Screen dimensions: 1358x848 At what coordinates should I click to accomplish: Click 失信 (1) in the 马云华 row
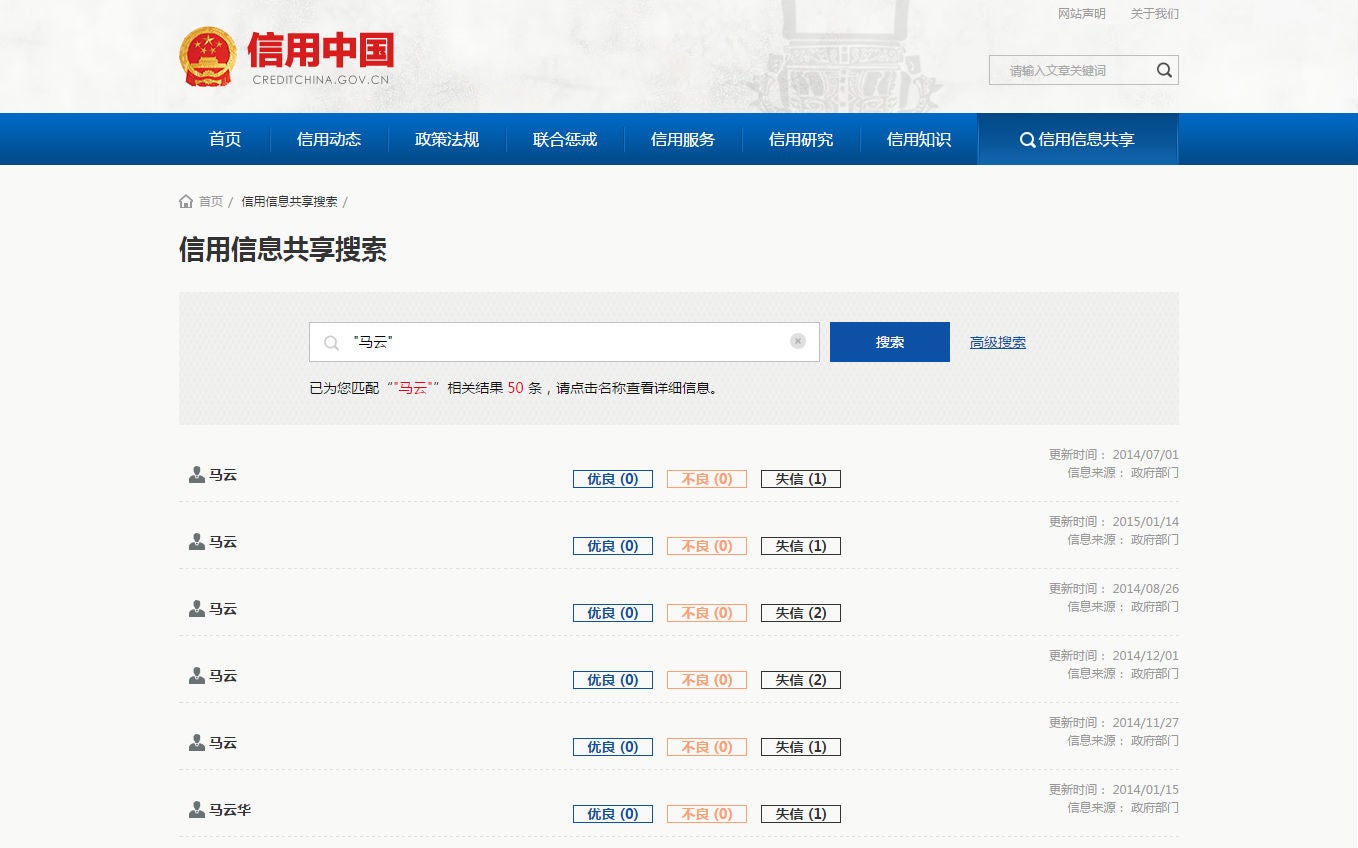pos(801,814)
